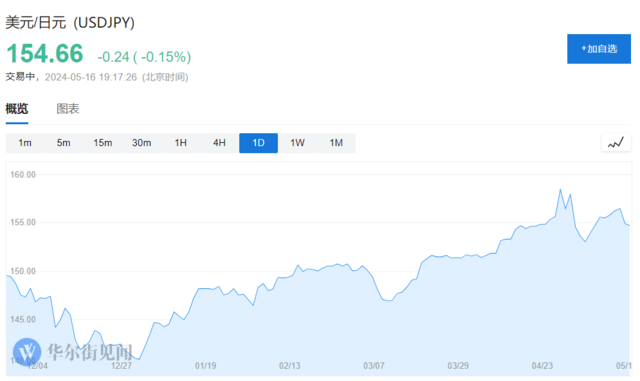Set chart period to 1M
Viewport: 640px width, 381px height.
pyautogui.click(x=336, y=143)
